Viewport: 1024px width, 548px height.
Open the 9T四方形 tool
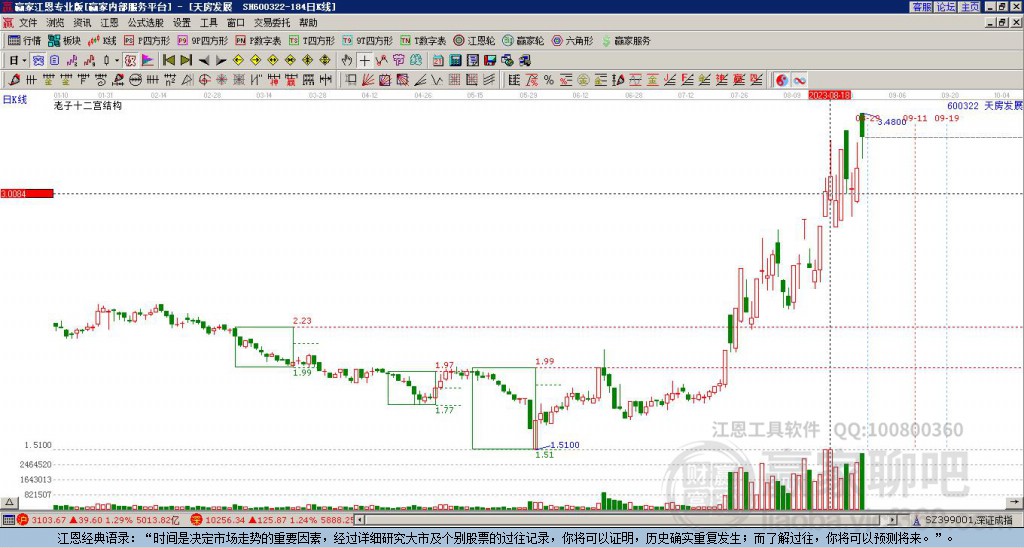click(x=367, y=40)
